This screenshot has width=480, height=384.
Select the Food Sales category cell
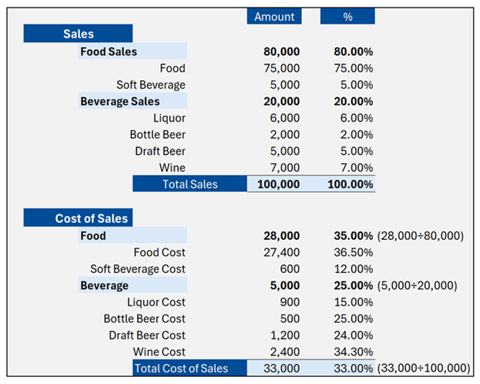pyautogui.click(x=133, y=51)
